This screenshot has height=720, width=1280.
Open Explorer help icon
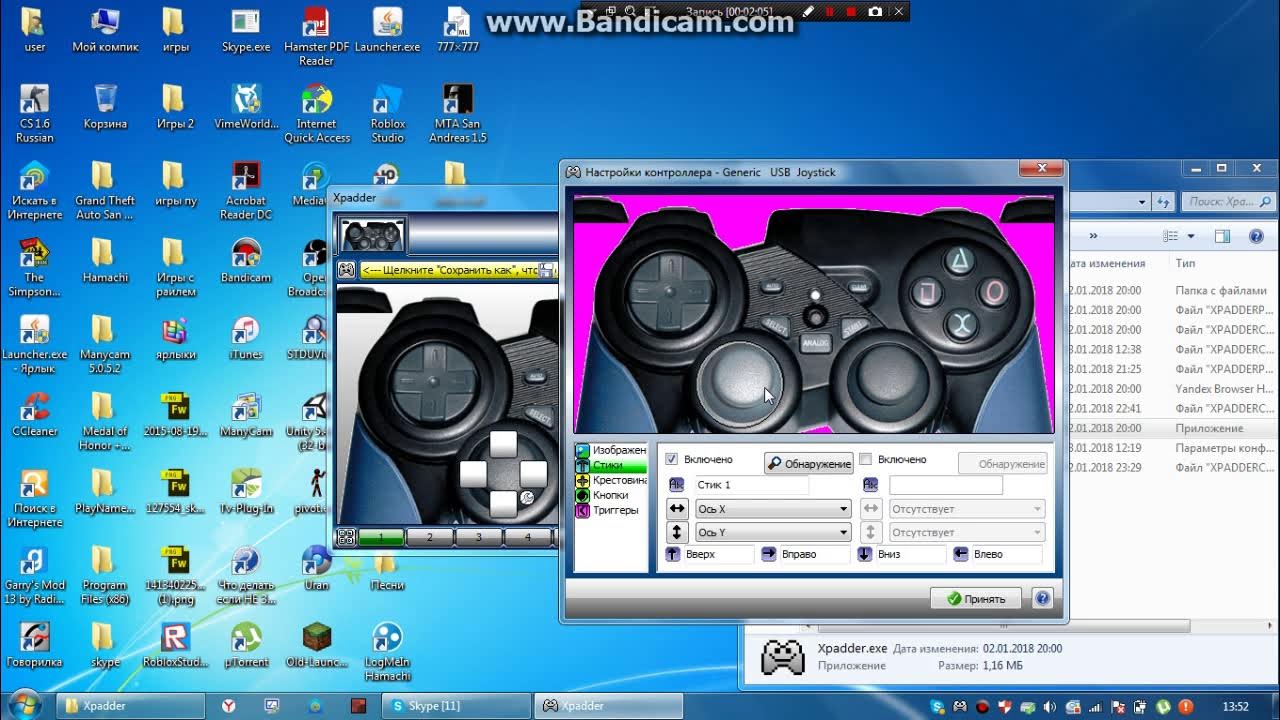(x=1257, y=237)
